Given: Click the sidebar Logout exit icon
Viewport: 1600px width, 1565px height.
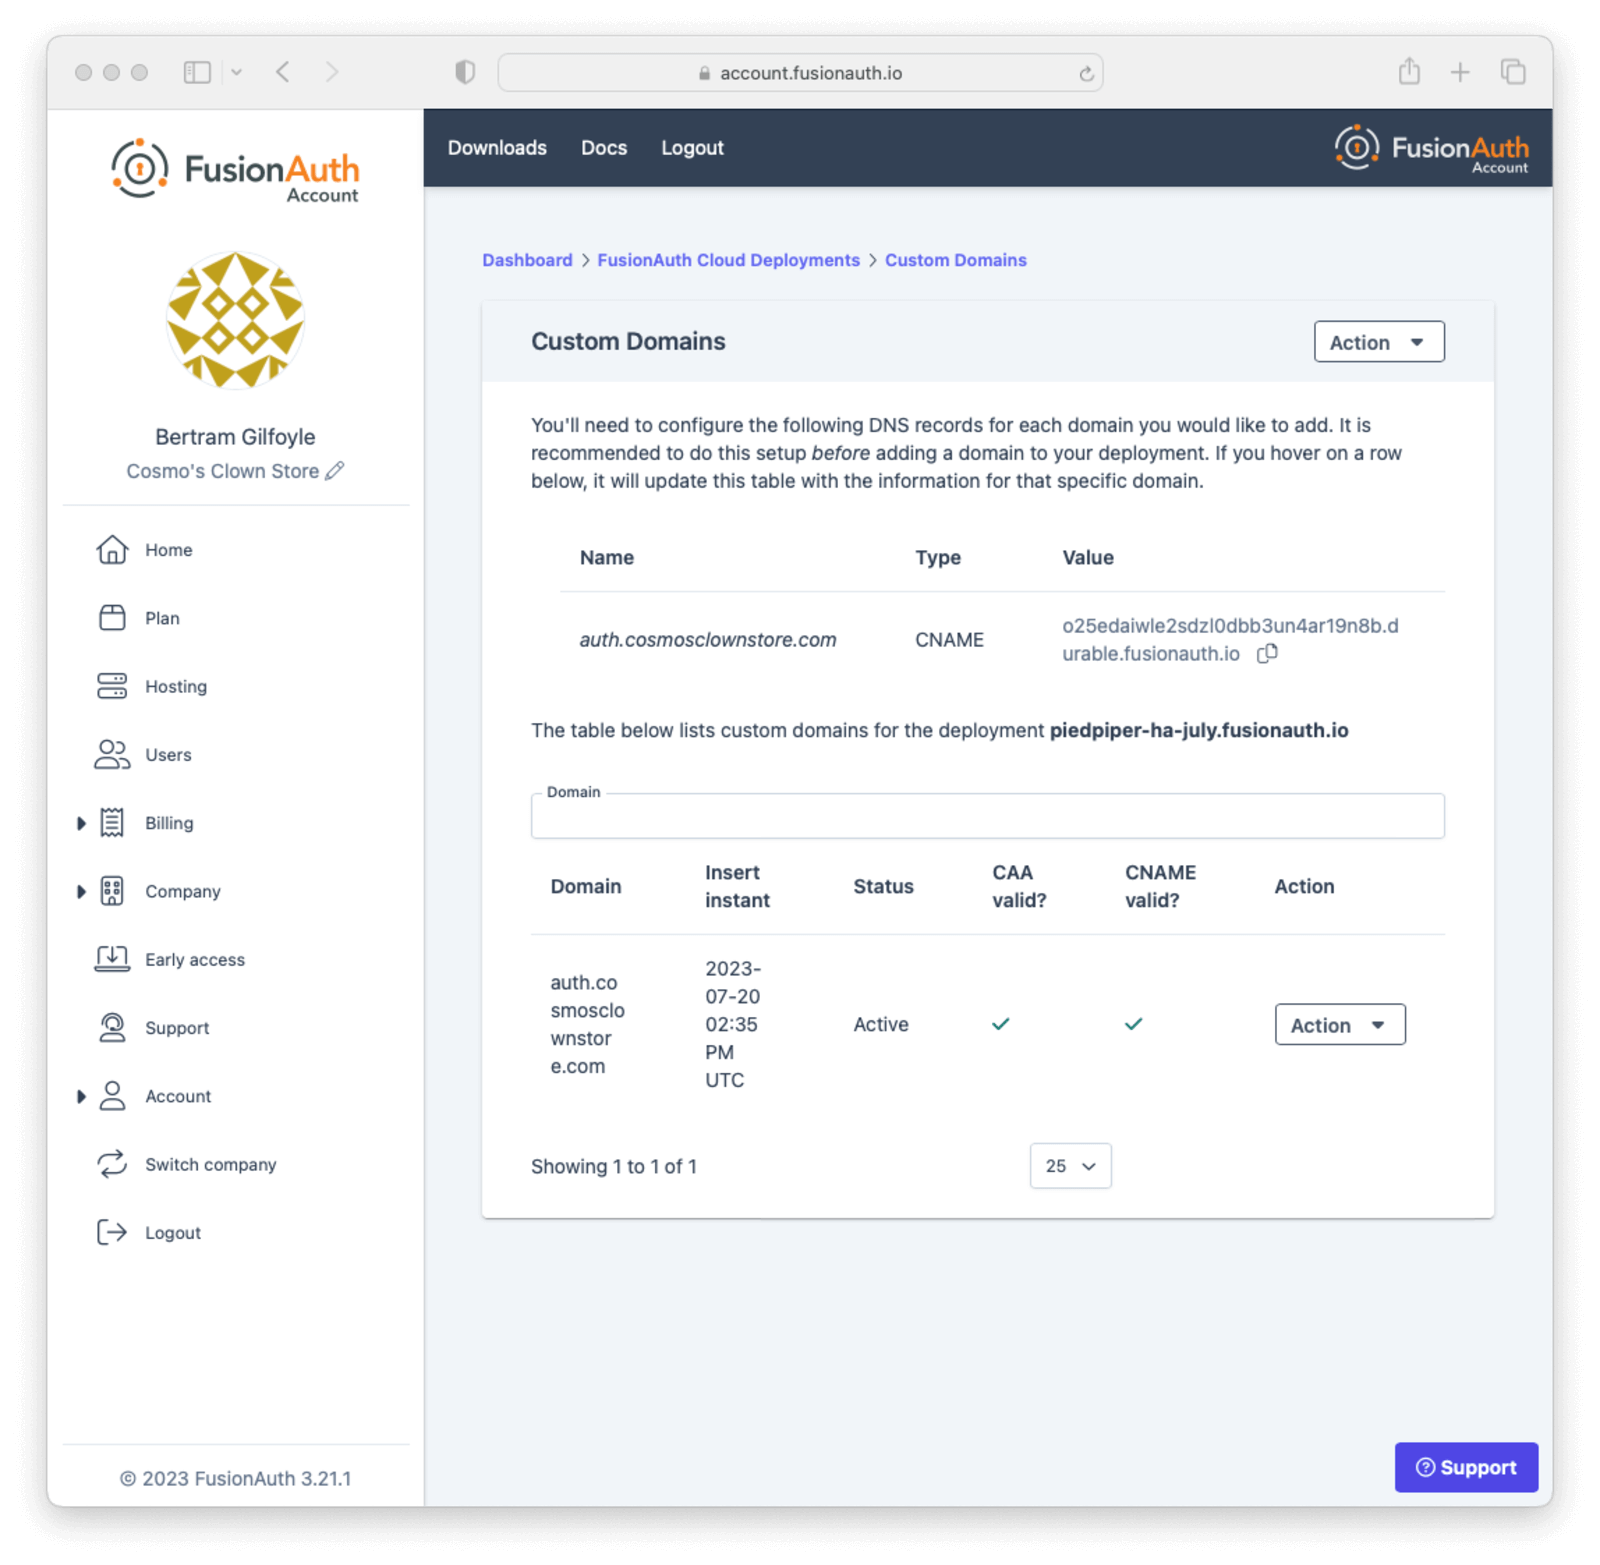Looking at the screenshot, I should 112,1232.
